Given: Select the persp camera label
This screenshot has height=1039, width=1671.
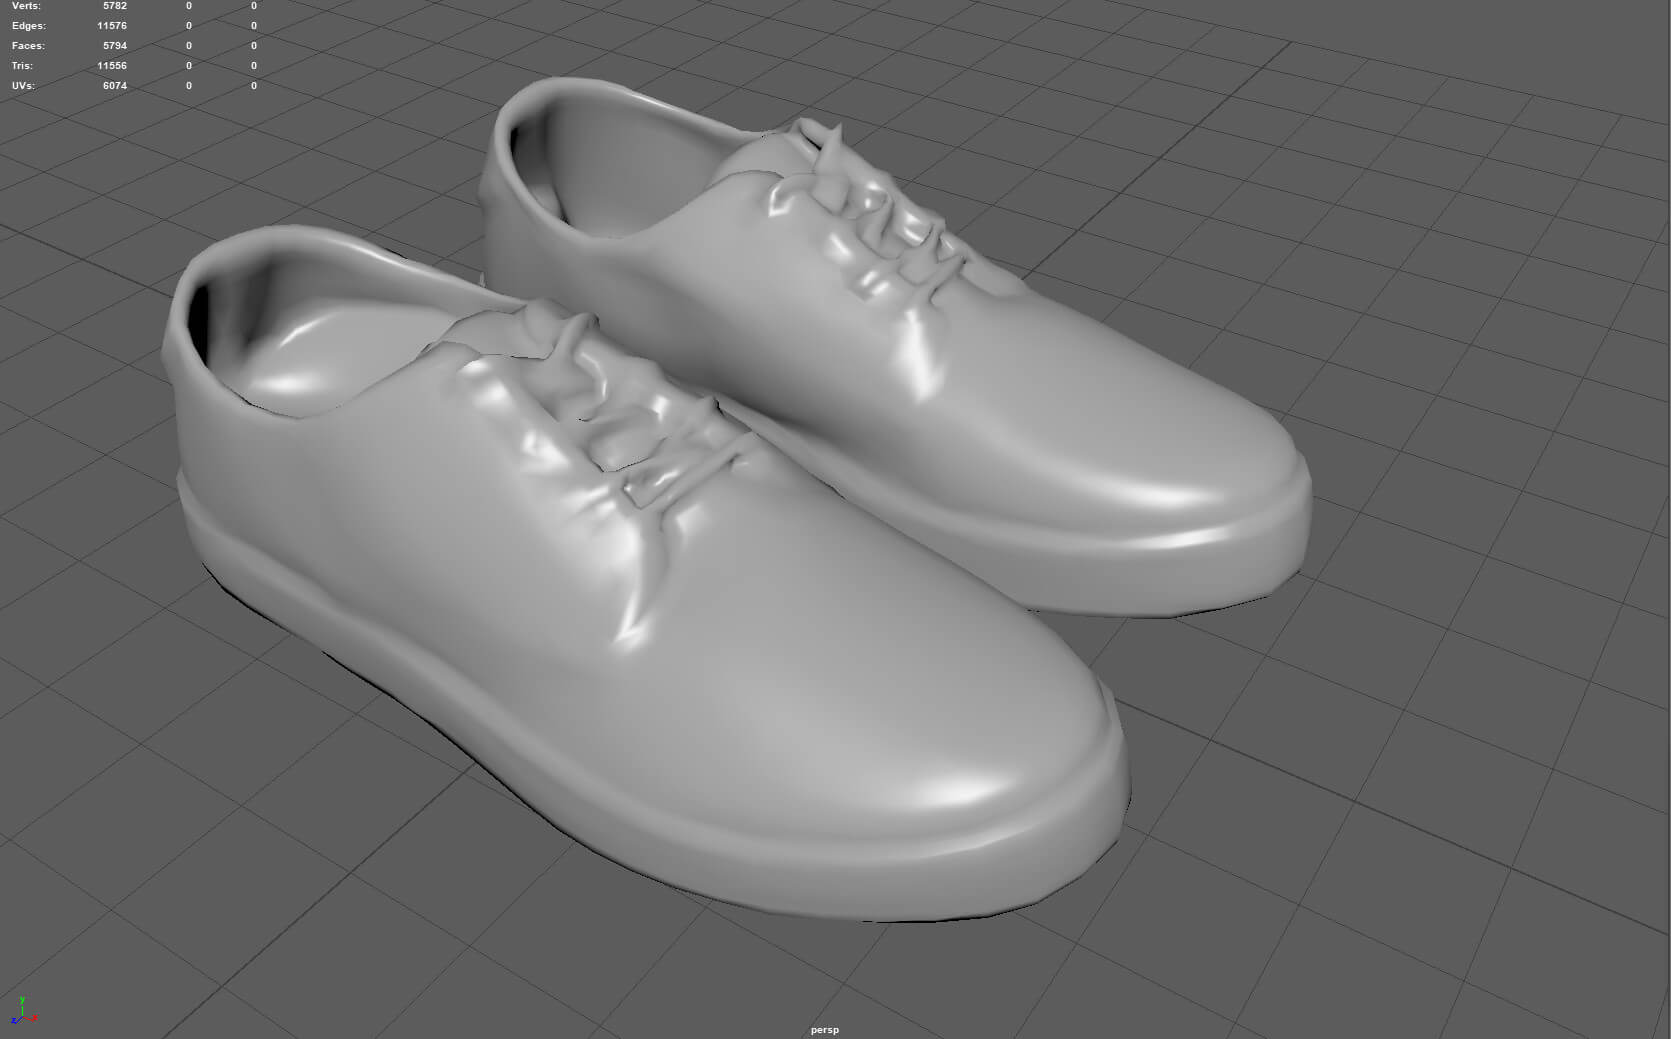Looking at the screenshot, I should pos(825,1030).
